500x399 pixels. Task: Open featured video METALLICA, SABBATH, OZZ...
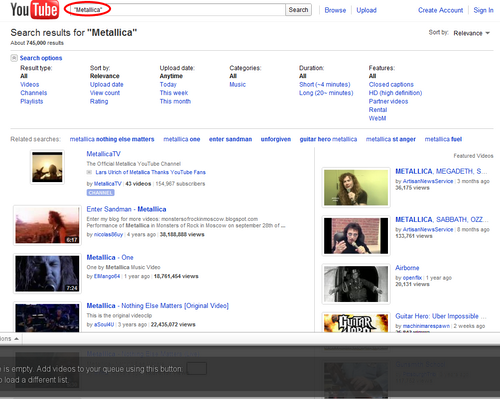click(x=442, y=220)
